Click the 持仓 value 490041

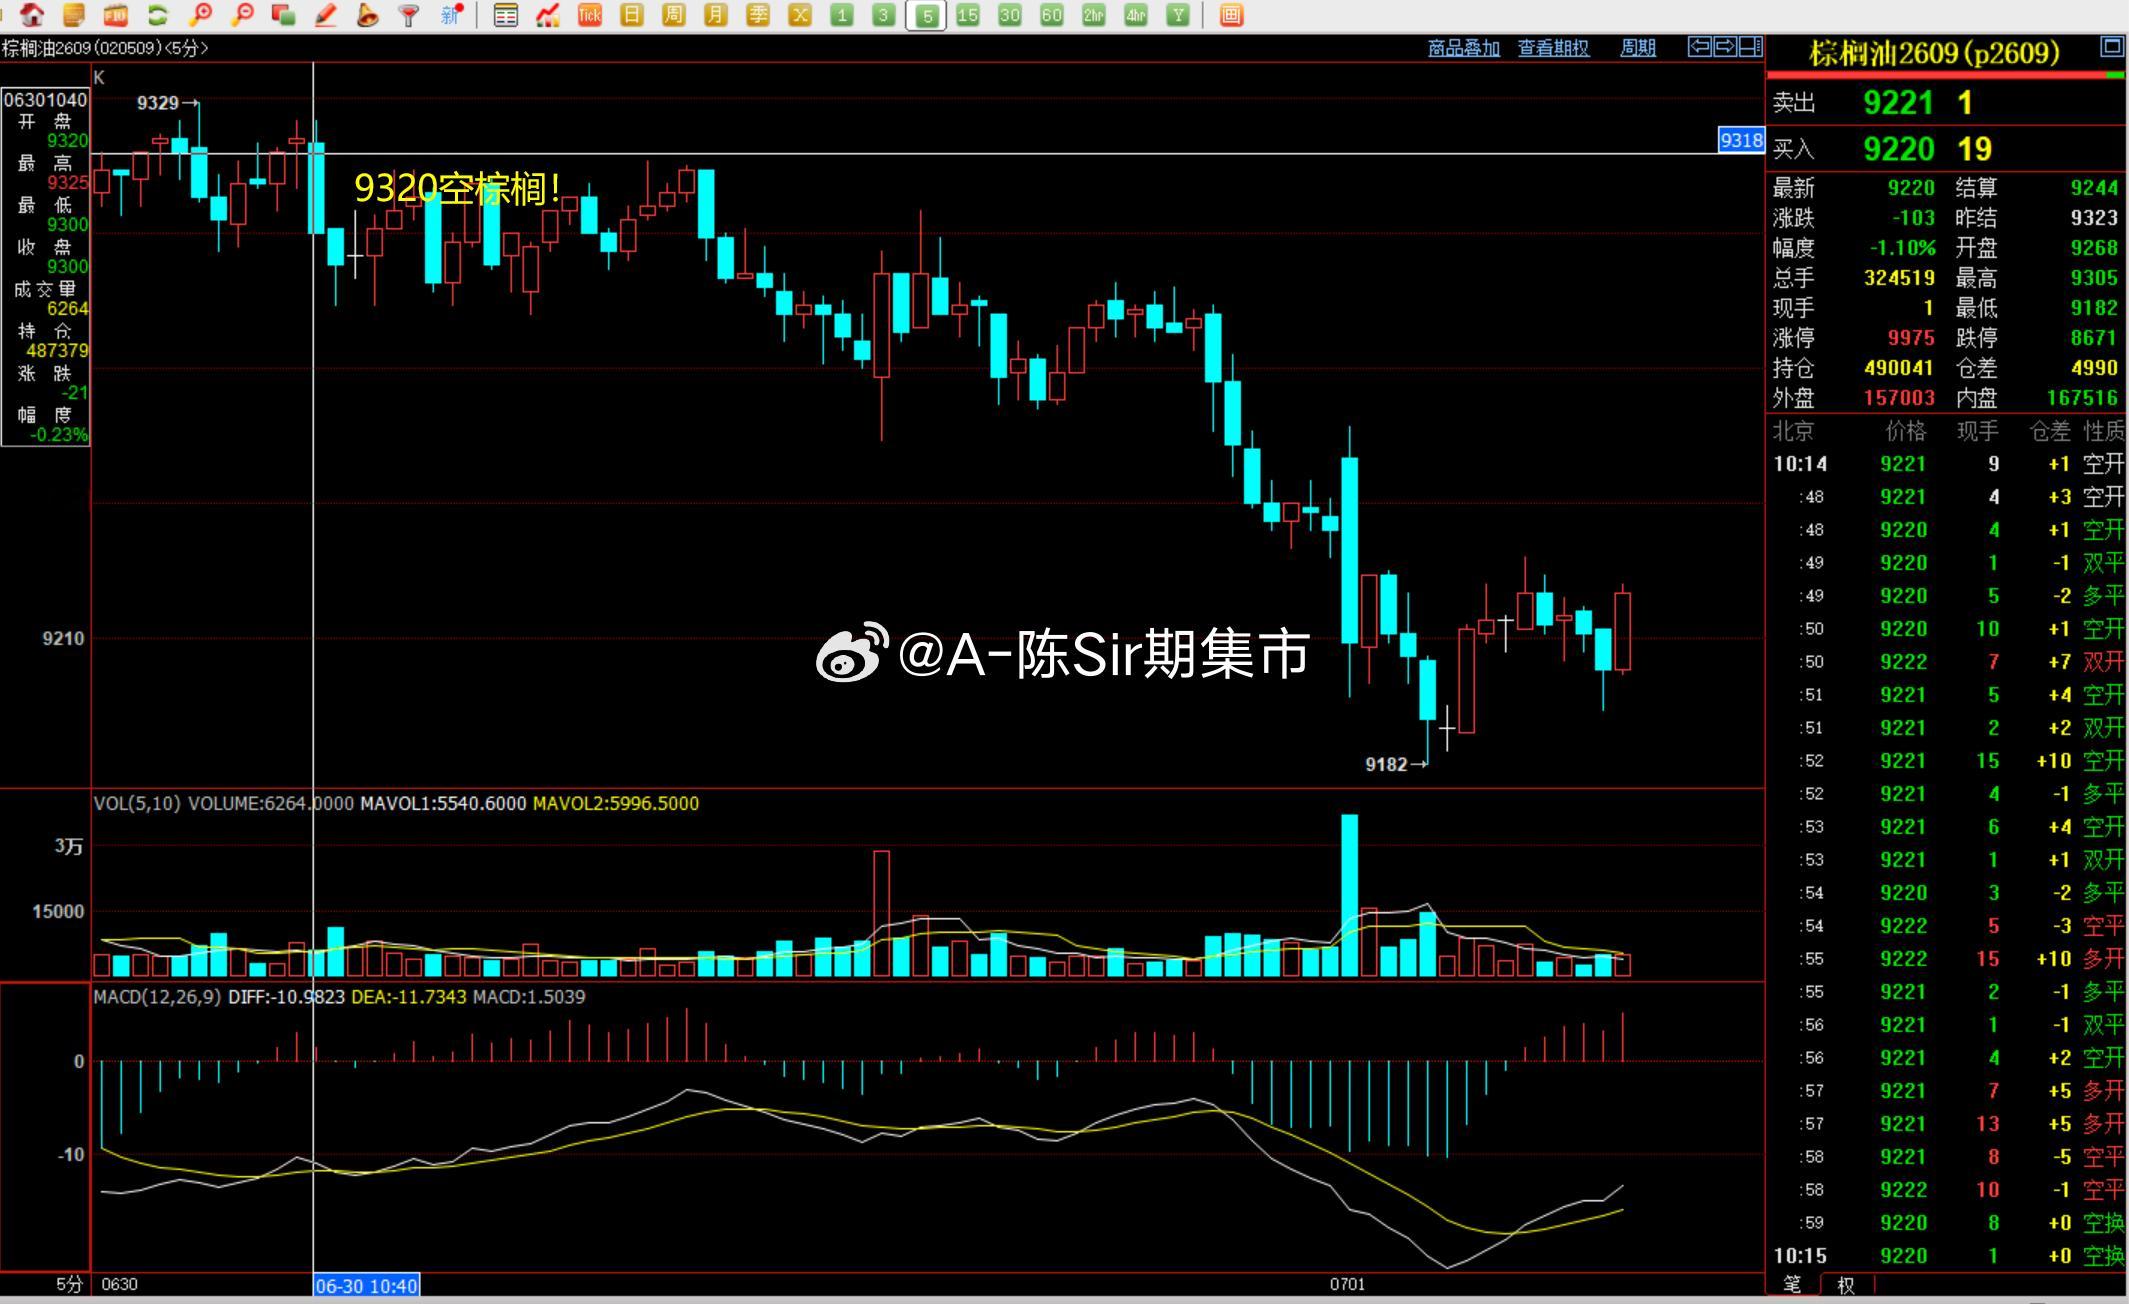pyautogui.click(x=1899, y=368)
